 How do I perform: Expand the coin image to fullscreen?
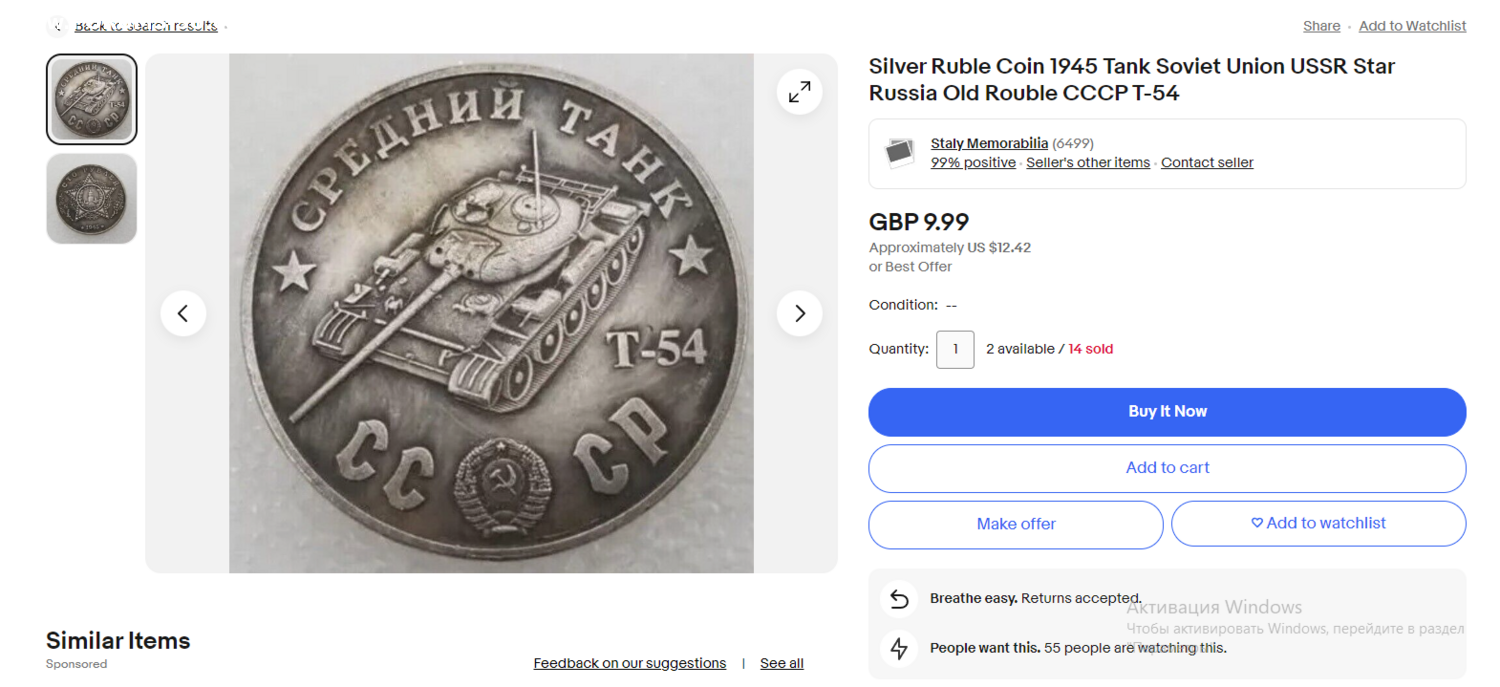tap(799, 93)
